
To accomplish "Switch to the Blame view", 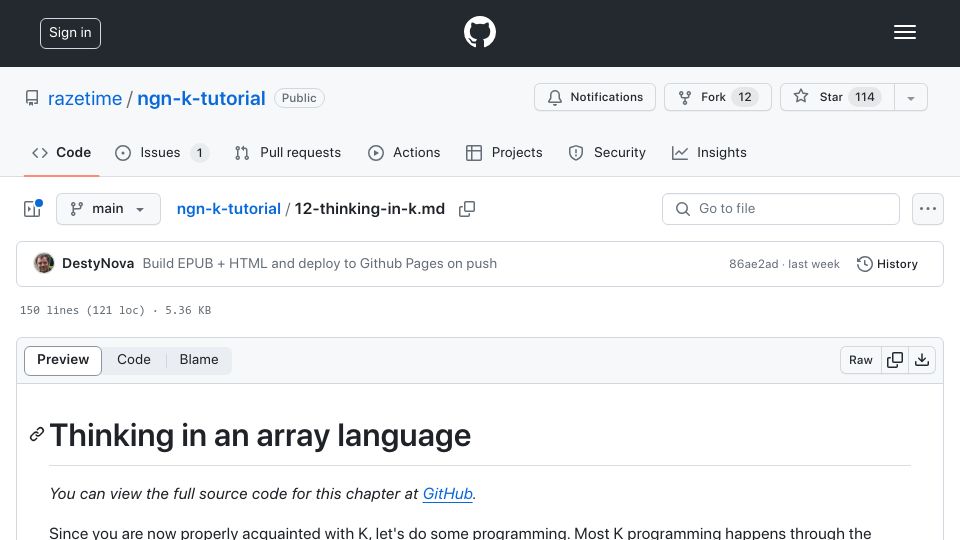I will (x=198, y=359).
